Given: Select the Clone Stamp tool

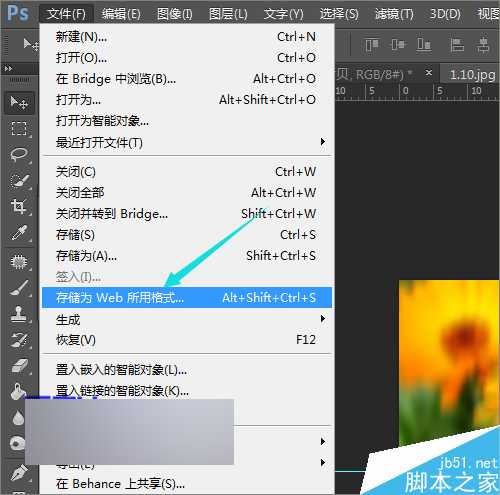Looking at the screenshot, I should pyautogui.click(x=19, y=314).
